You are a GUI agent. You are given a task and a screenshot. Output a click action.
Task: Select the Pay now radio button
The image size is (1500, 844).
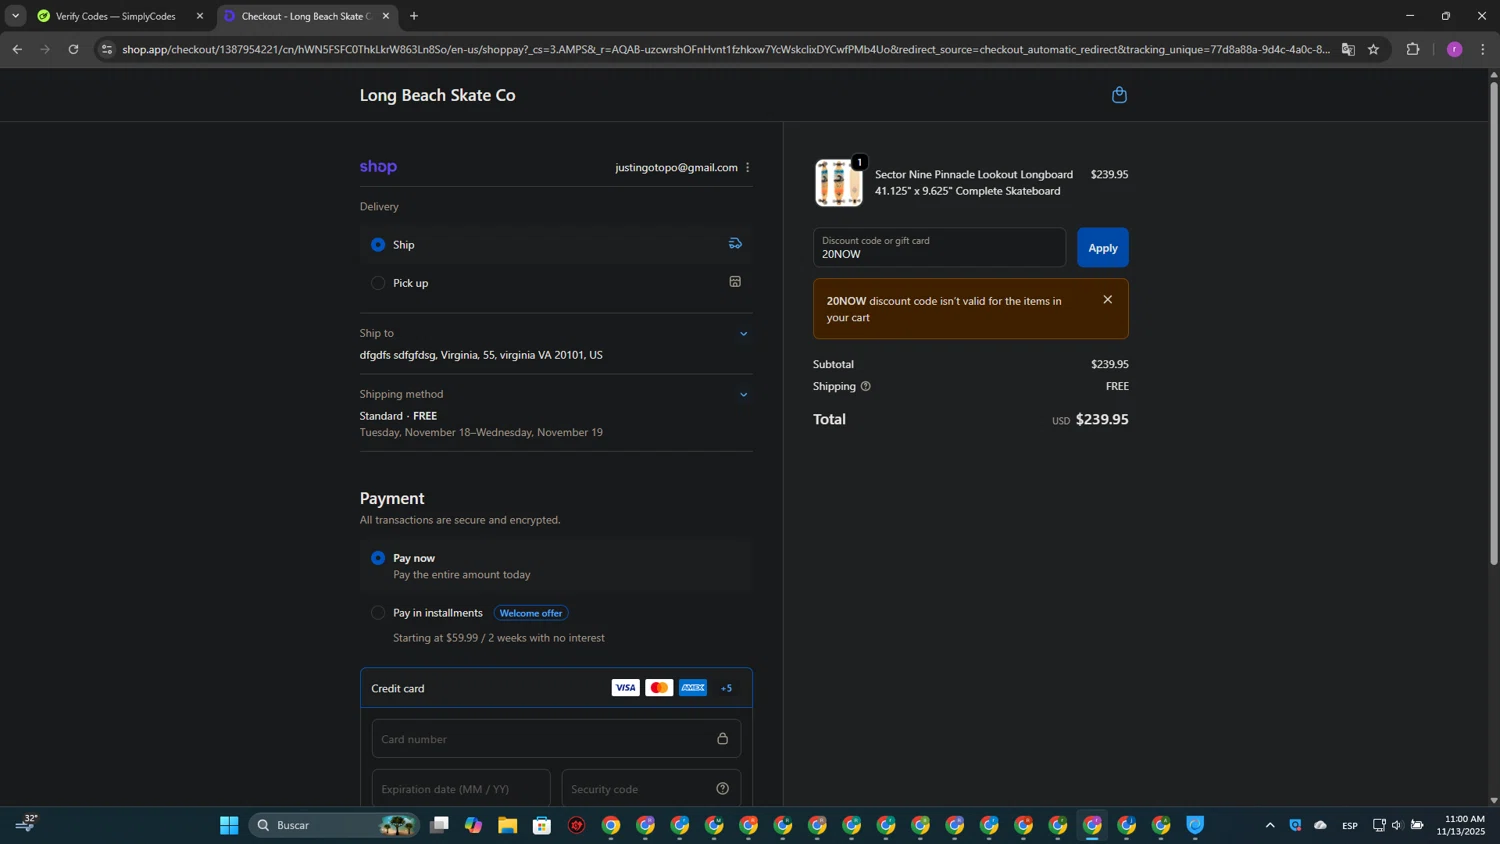[x=378, y=558]
